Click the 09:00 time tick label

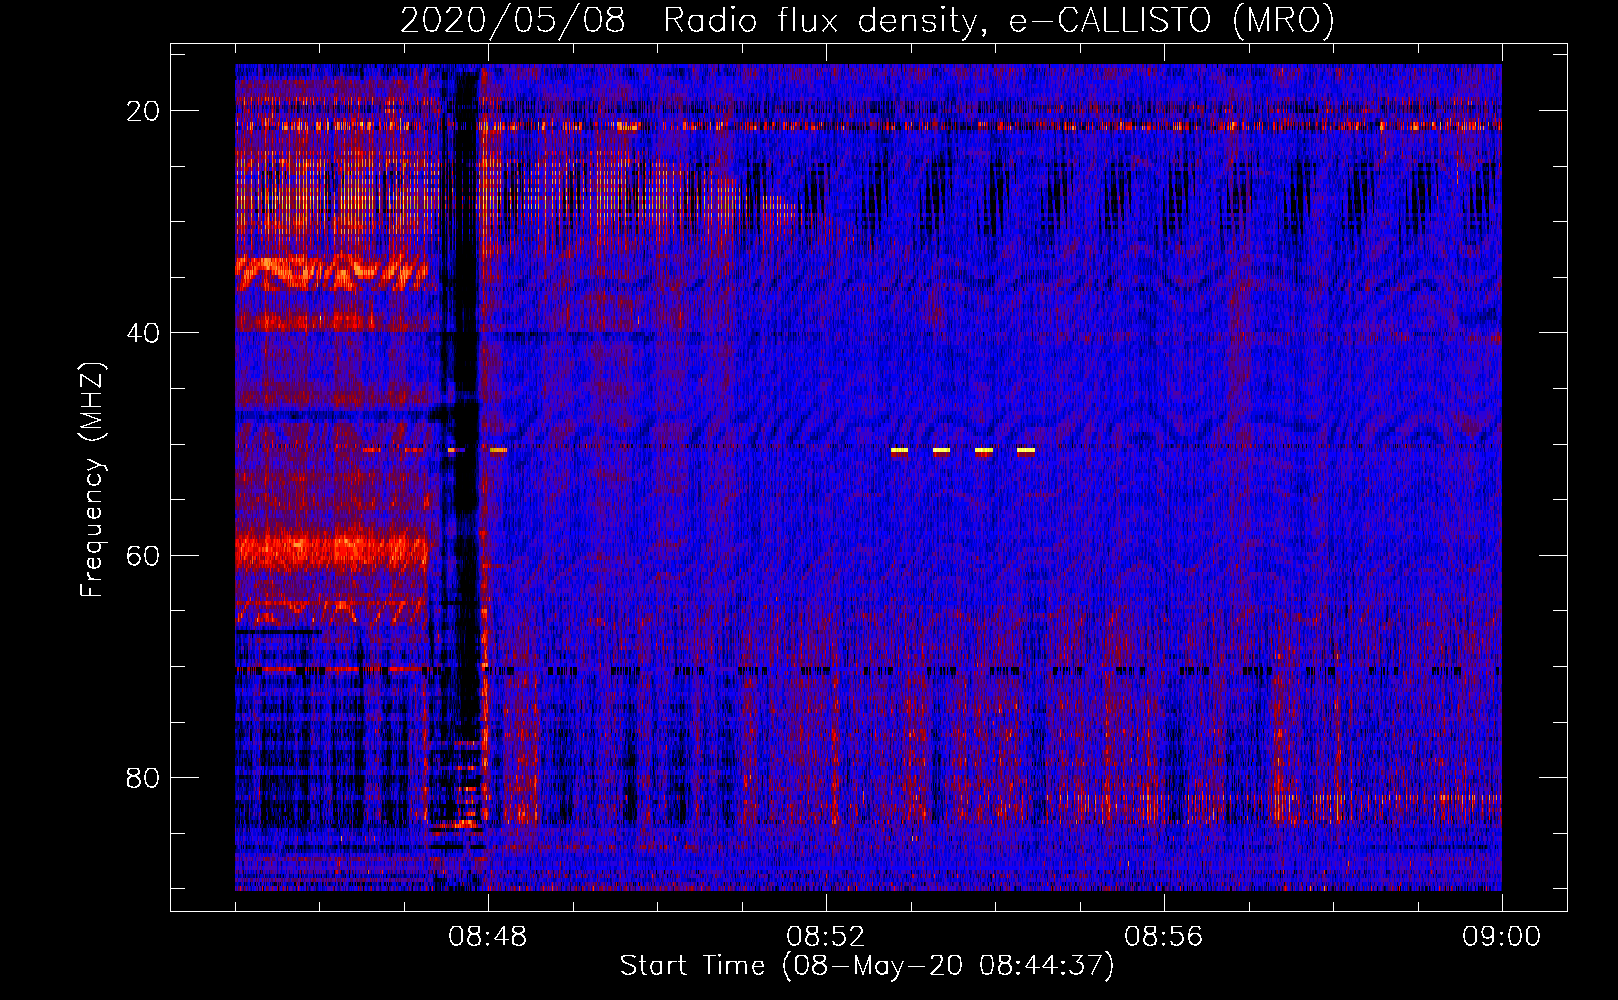1501,937
